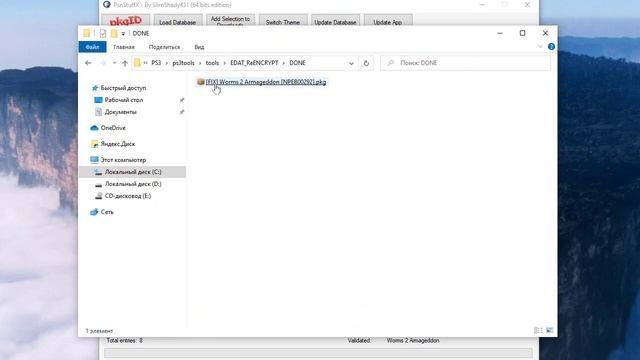Switch to the Главная ribbon tab

[124, 47]
